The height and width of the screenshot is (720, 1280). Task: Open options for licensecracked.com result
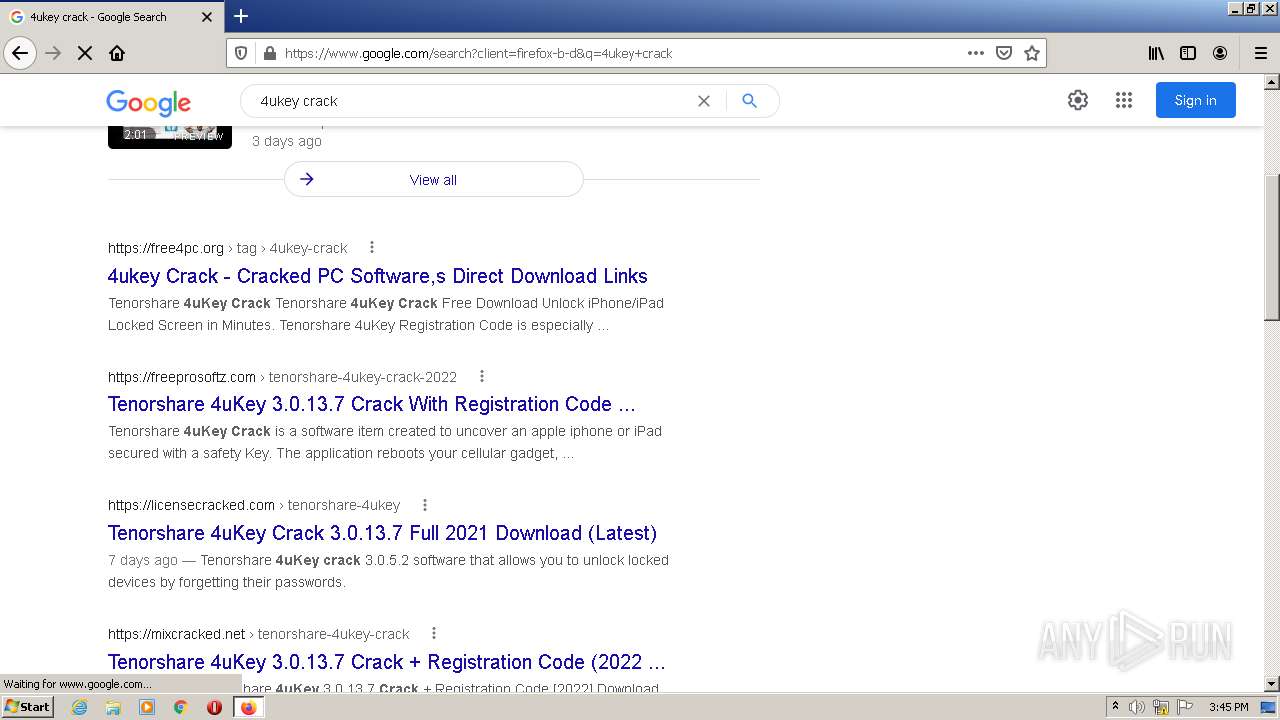pyautogui.click(x=425, y=505)
